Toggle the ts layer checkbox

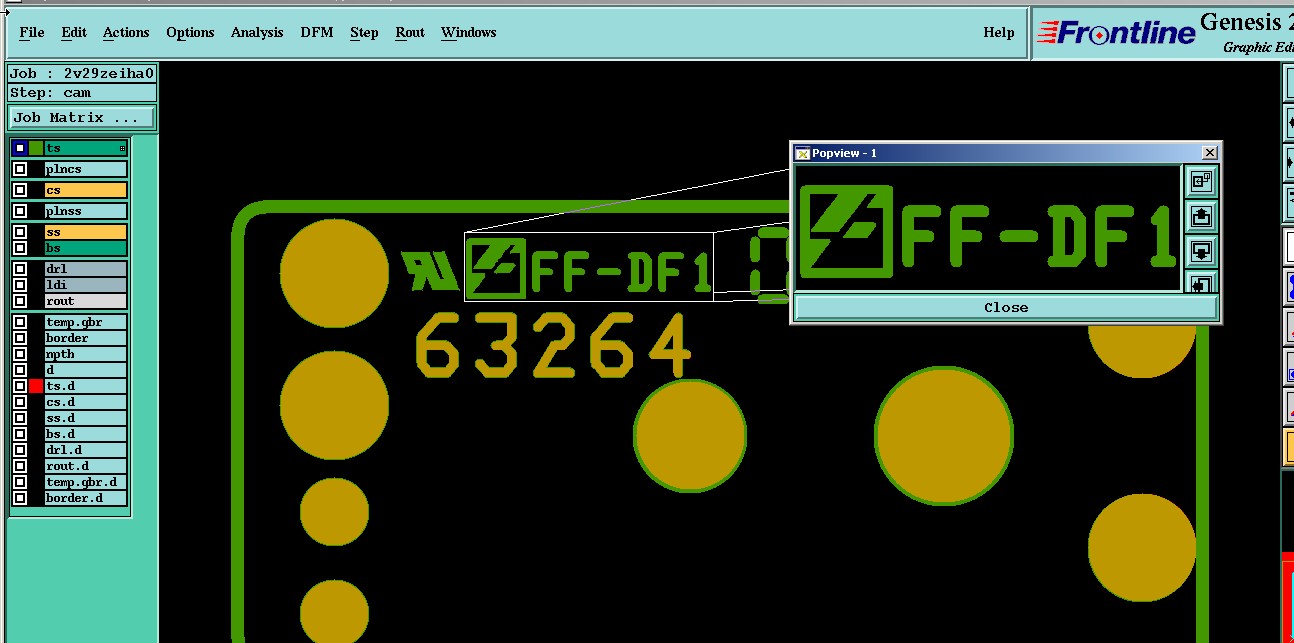(x=20, y=148)
